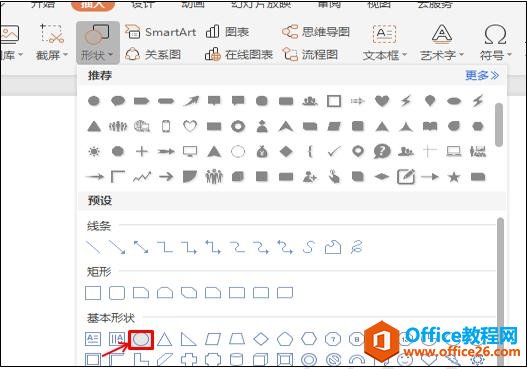The image size is (527, 369).
Task: Pick the left brace recommended shape
Action: click(310, 152)
